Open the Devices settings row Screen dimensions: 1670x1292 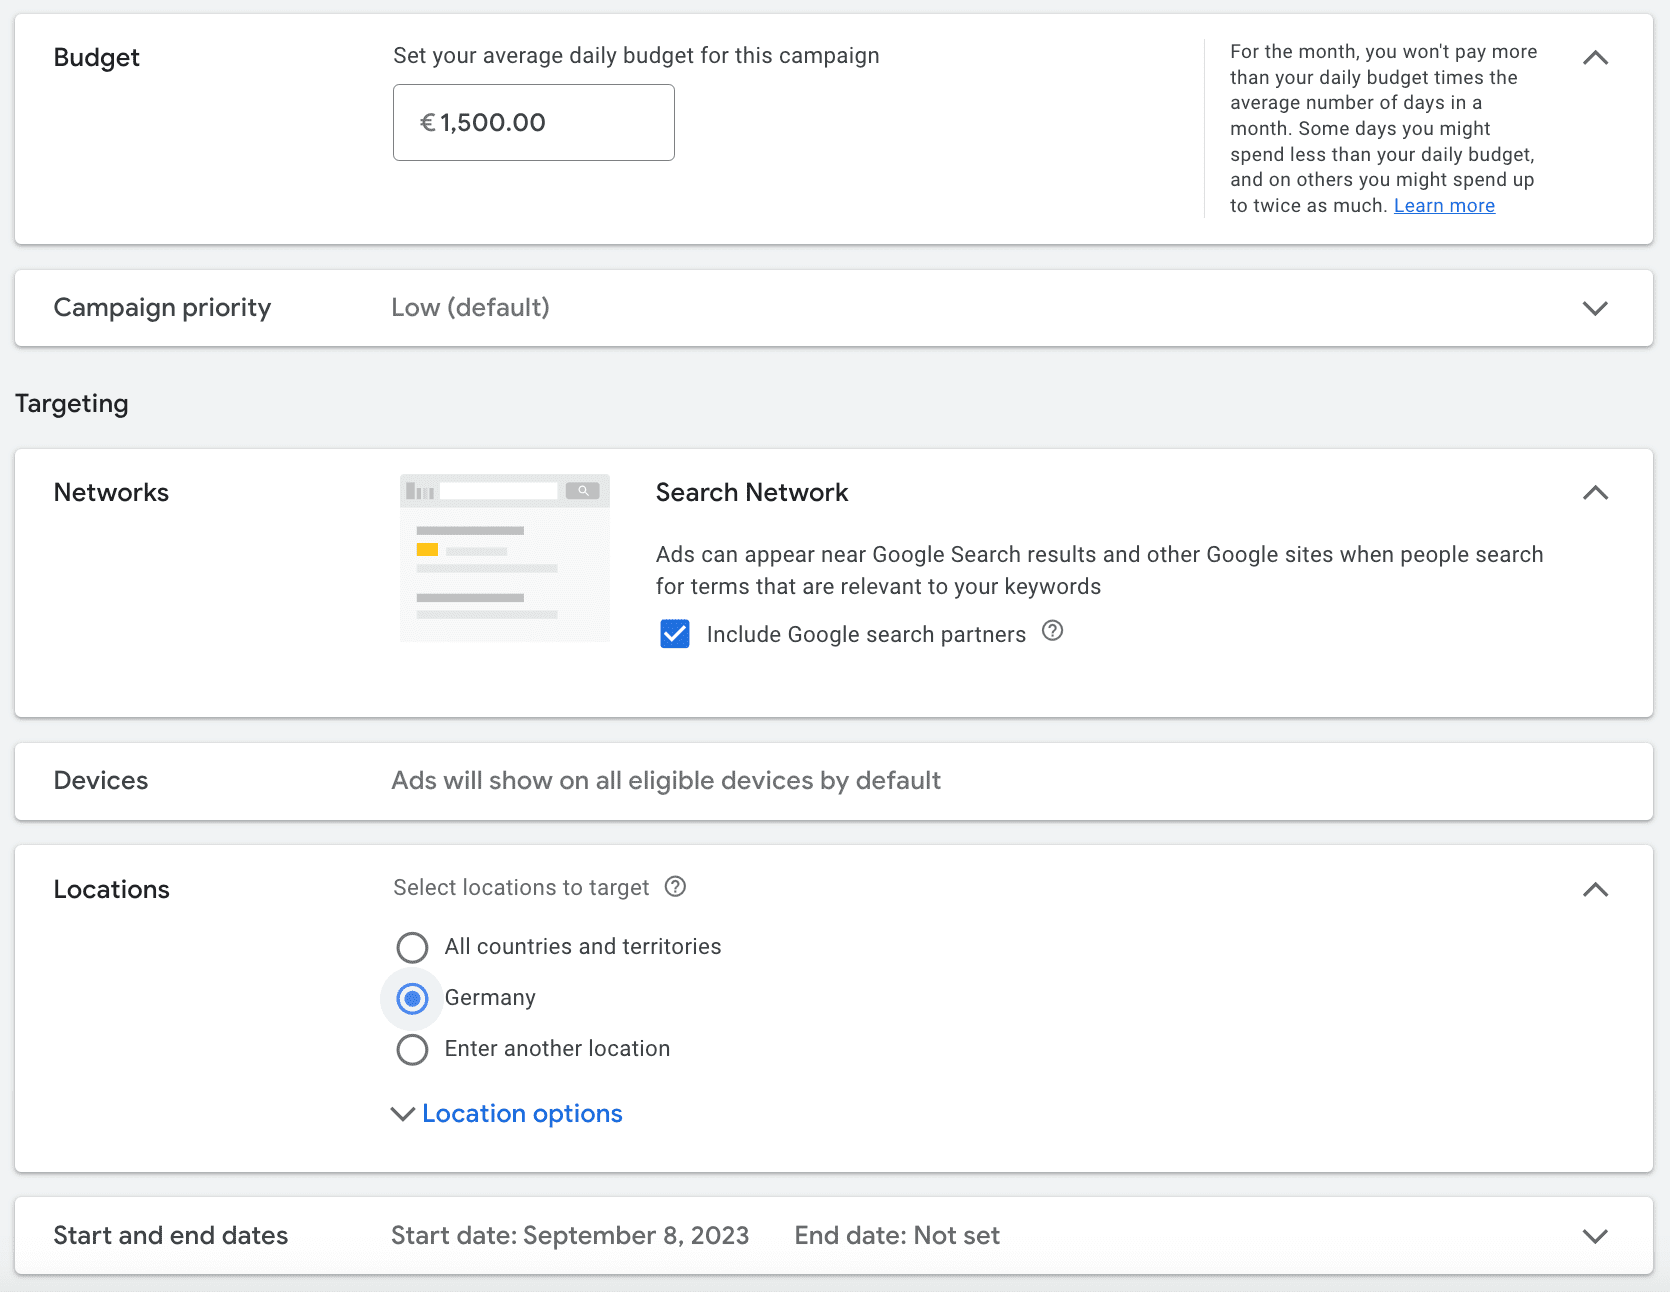[832, 781]
